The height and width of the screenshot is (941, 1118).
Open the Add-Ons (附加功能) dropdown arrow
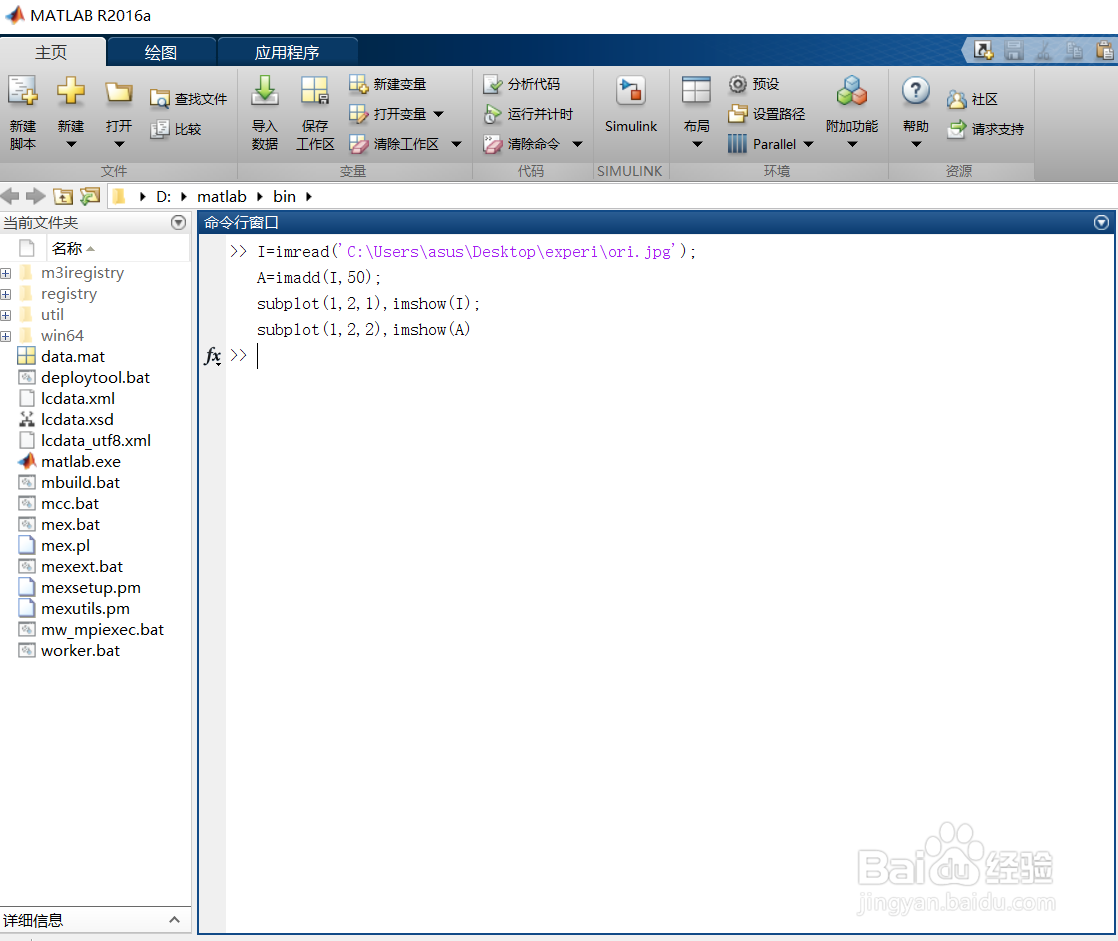(852, 145)
